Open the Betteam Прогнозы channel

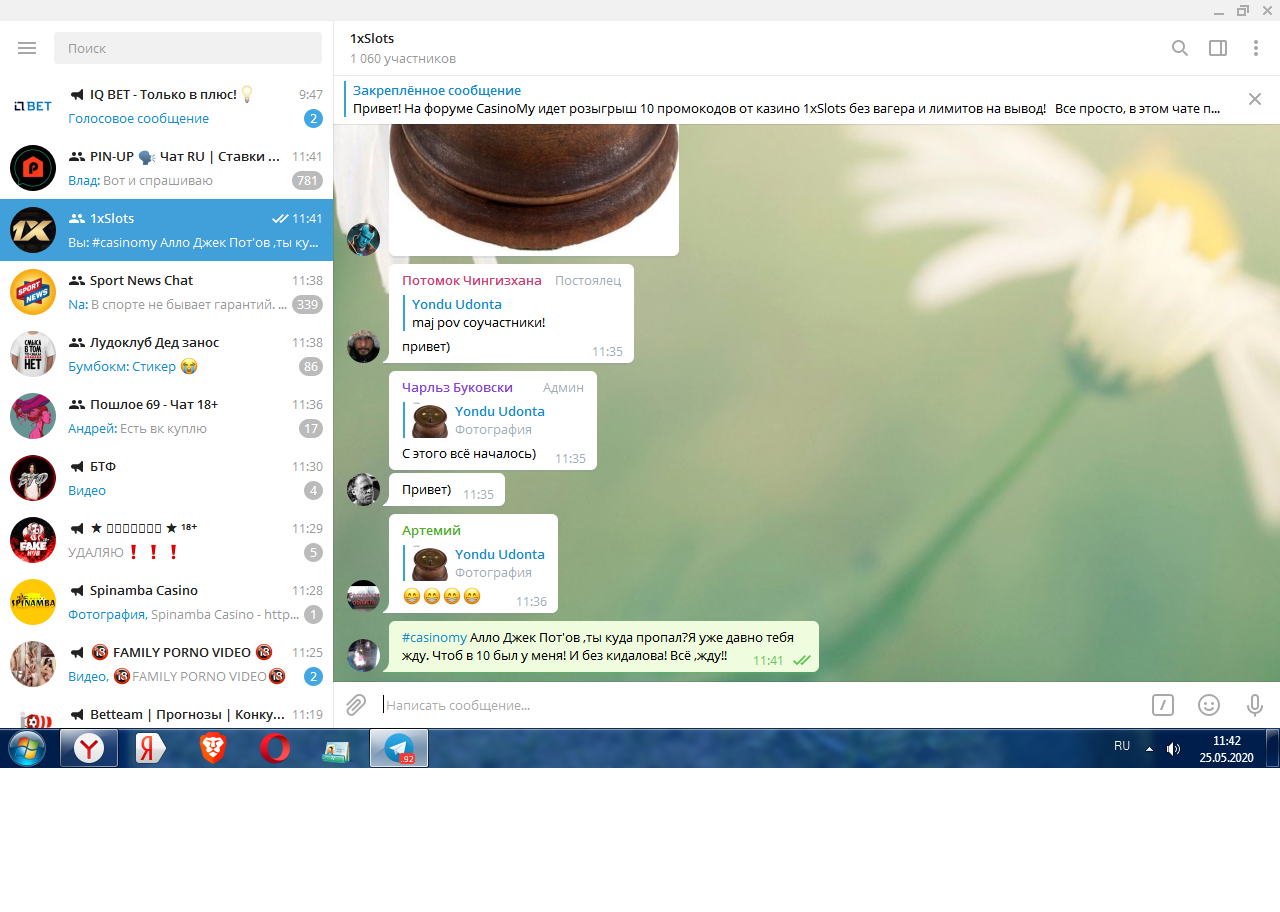pos(166,714)
